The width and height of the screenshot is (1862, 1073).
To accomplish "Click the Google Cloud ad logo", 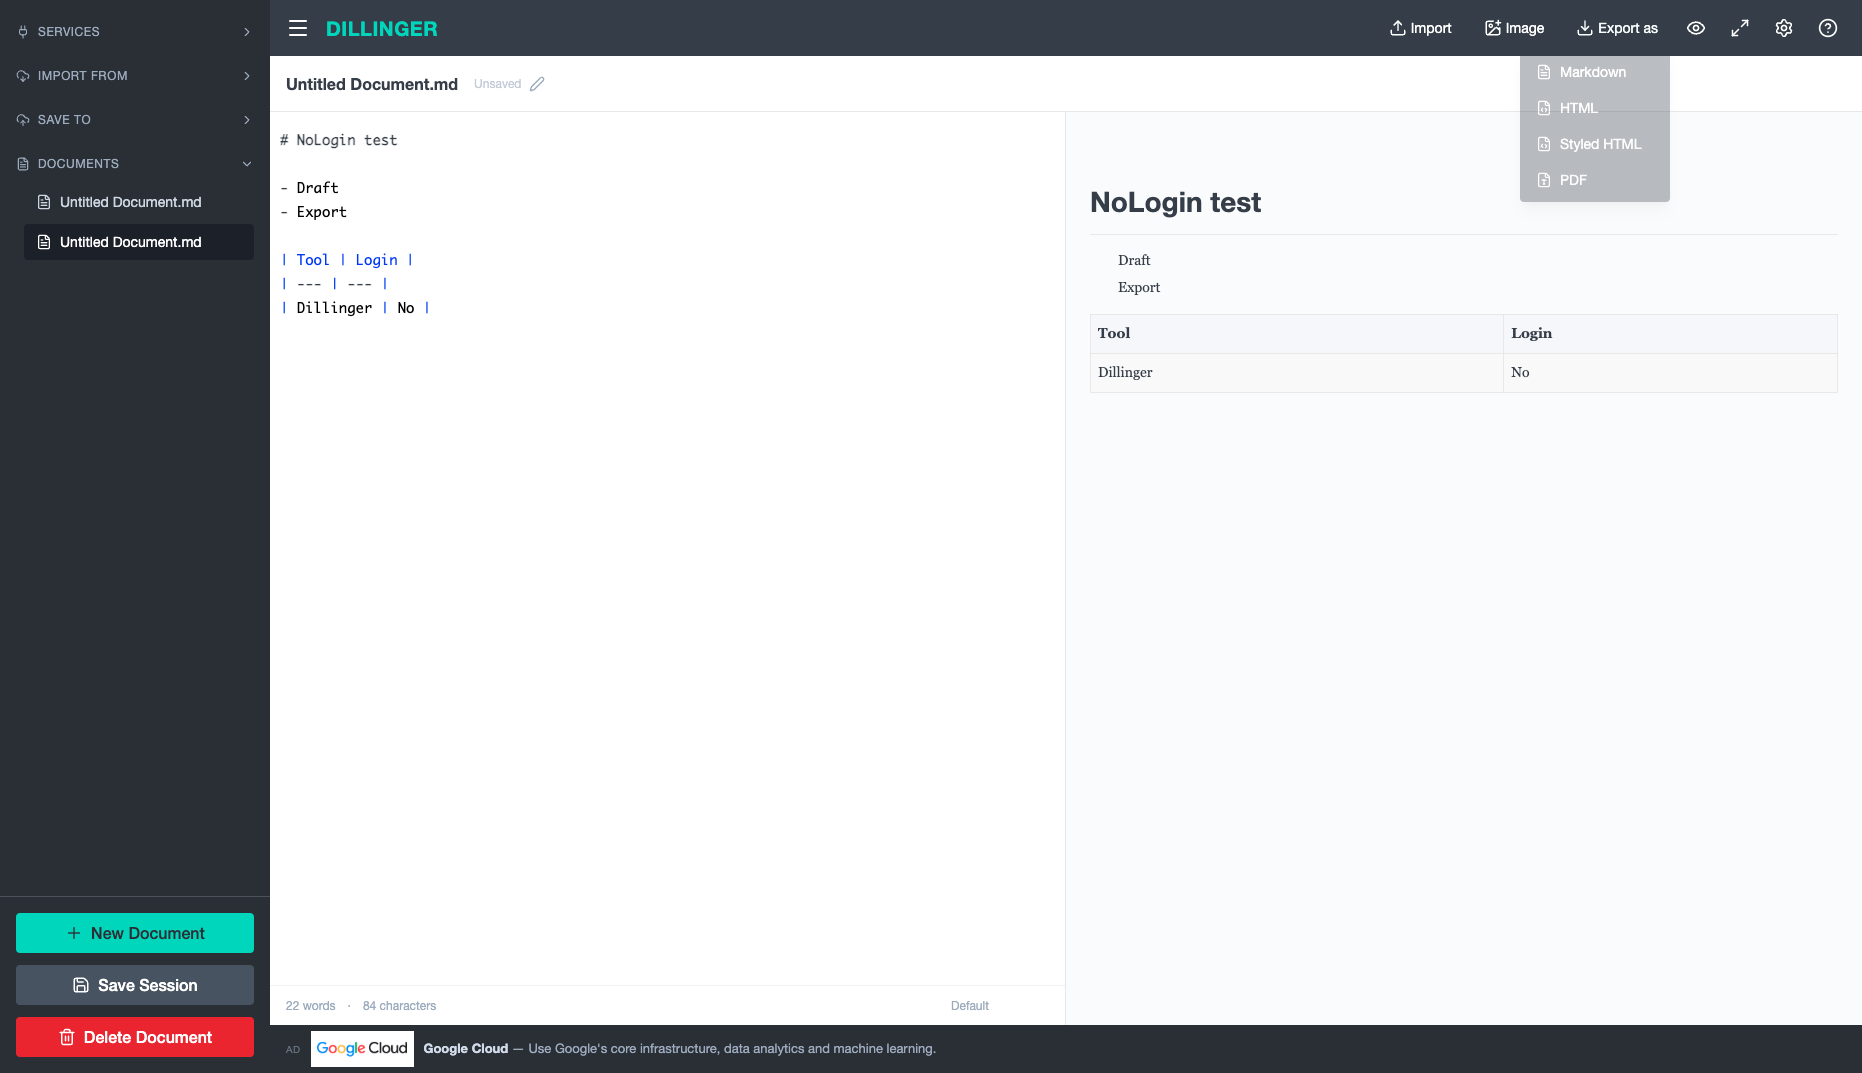I will pyautogui.click(x=362, y=1048).
